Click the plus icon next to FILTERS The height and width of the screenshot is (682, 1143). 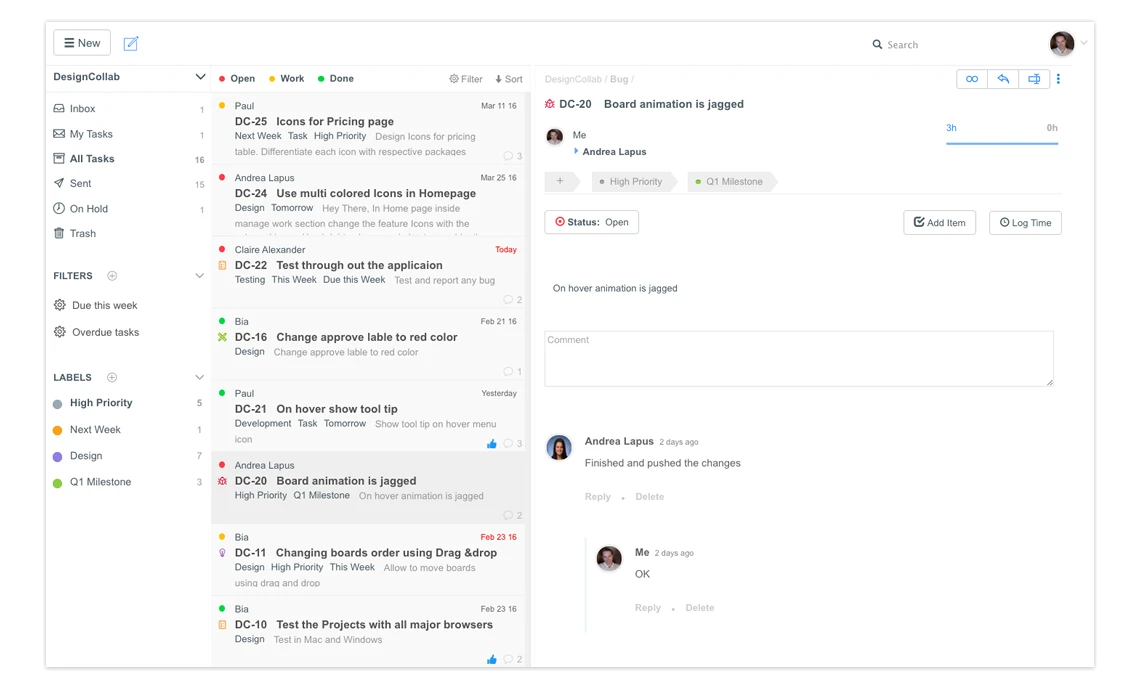tap(112, 276)
